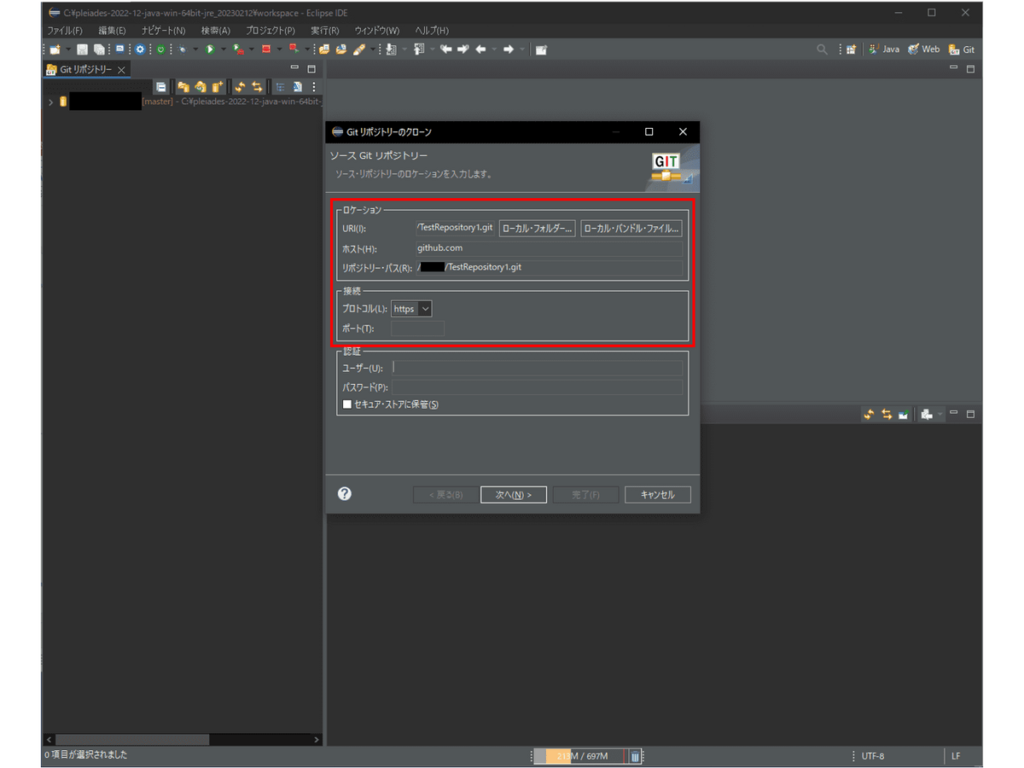Expand the master repository tree node
This screenshot has width=1024, height=768.
click(x=51, y=102)
